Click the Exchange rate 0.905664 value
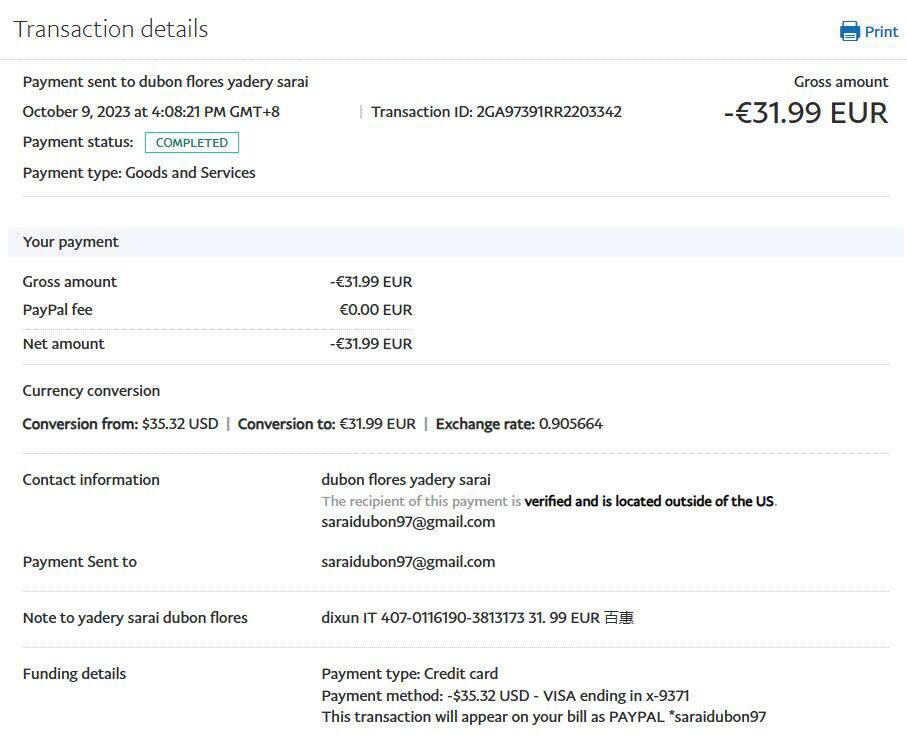Screen dimensions: 907x738 click(x=570, y=424)
